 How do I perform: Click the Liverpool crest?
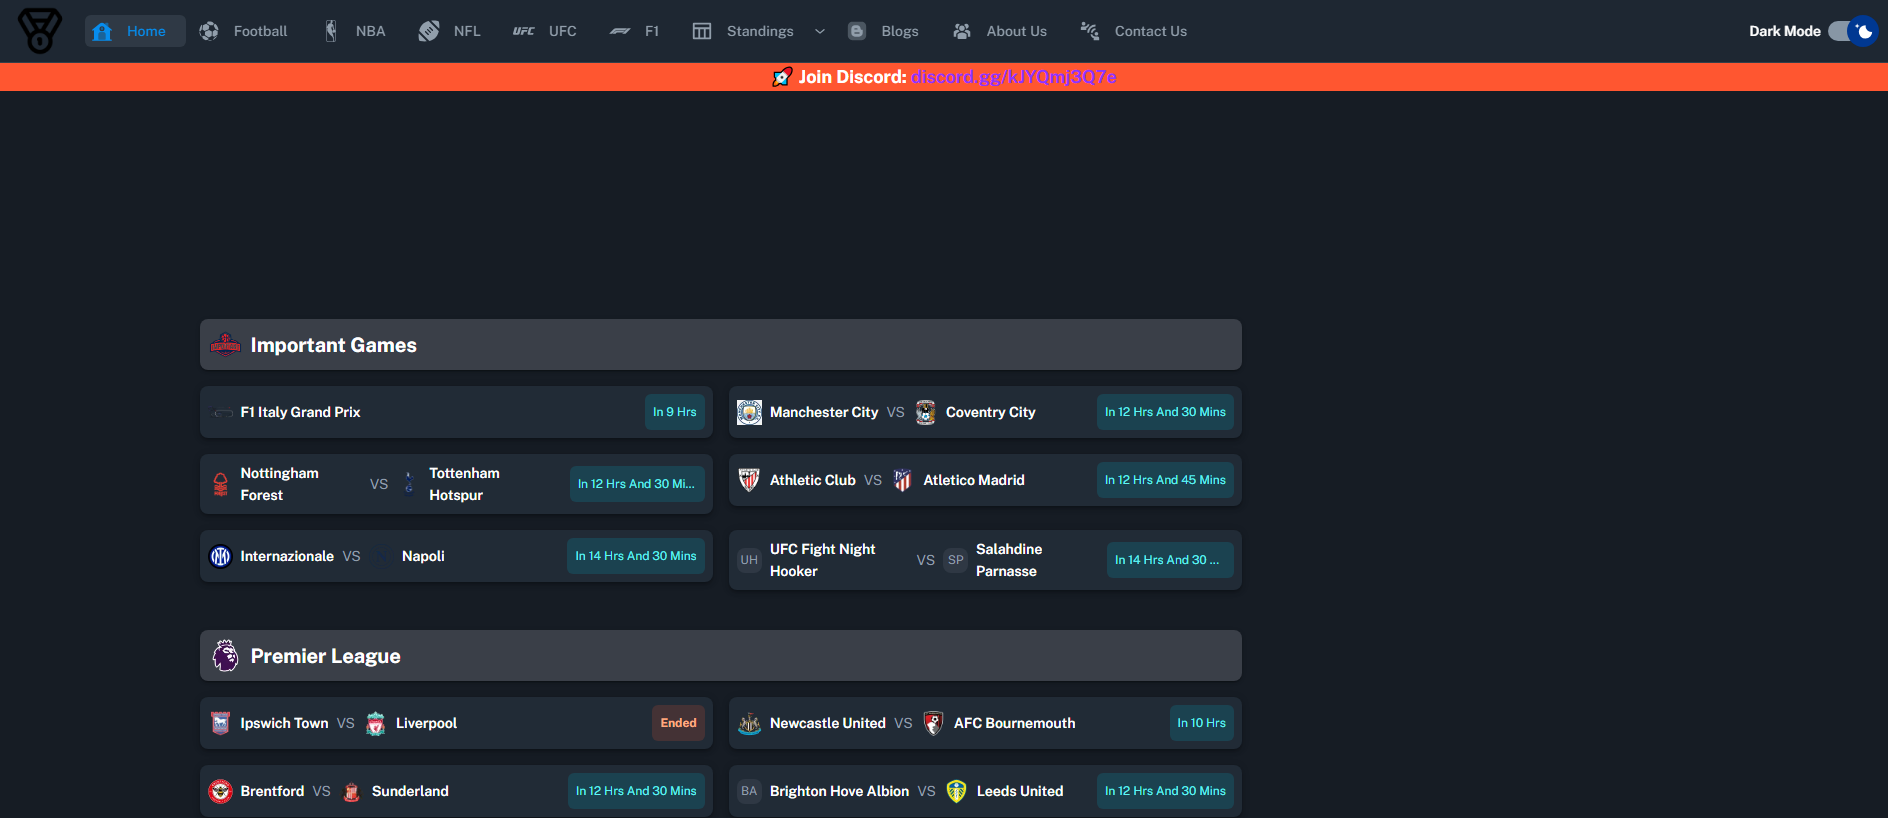(x=376, y=723)
